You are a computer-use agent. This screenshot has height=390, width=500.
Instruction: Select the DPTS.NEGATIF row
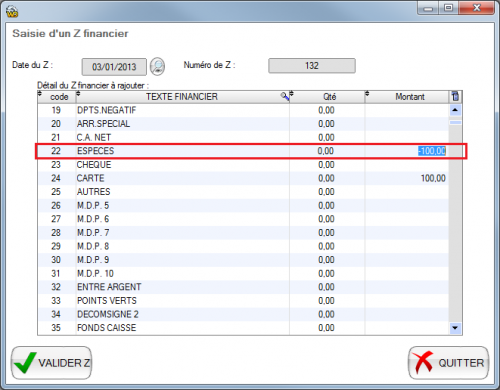coord(243,110)
